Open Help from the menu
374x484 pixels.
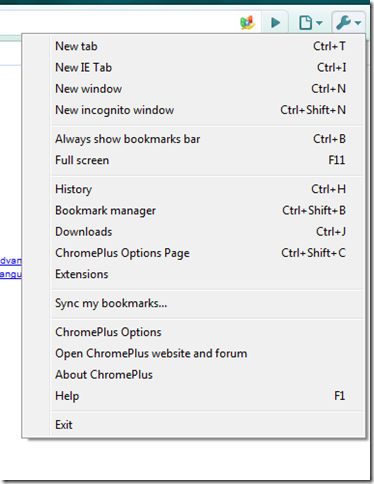(x=207, y=396)
